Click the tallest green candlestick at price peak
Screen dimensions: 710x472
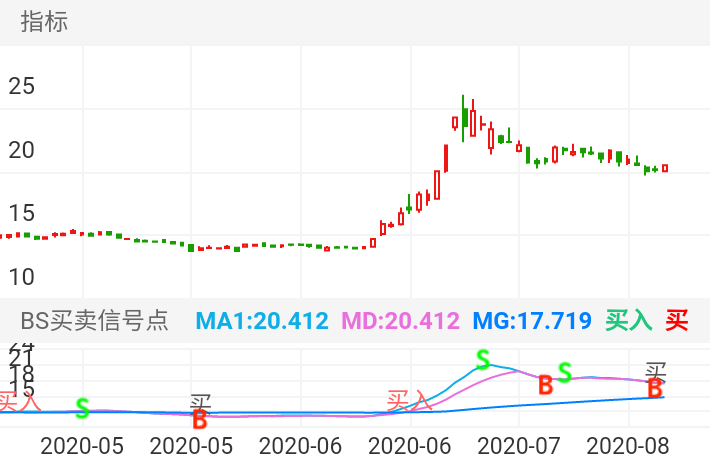point(463,116)
